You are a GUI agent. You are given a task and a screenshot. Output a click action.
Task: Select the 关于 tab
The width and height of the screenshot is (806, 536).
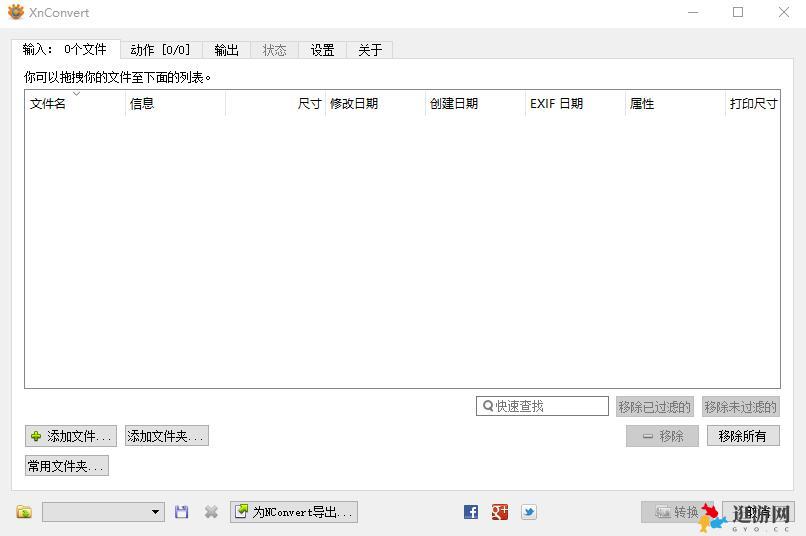[370, 50]
